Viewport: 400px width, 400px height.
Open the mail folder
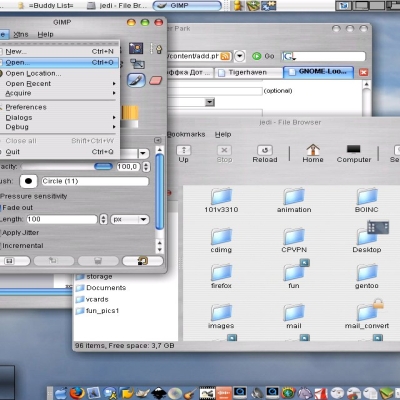coord(294,316)
